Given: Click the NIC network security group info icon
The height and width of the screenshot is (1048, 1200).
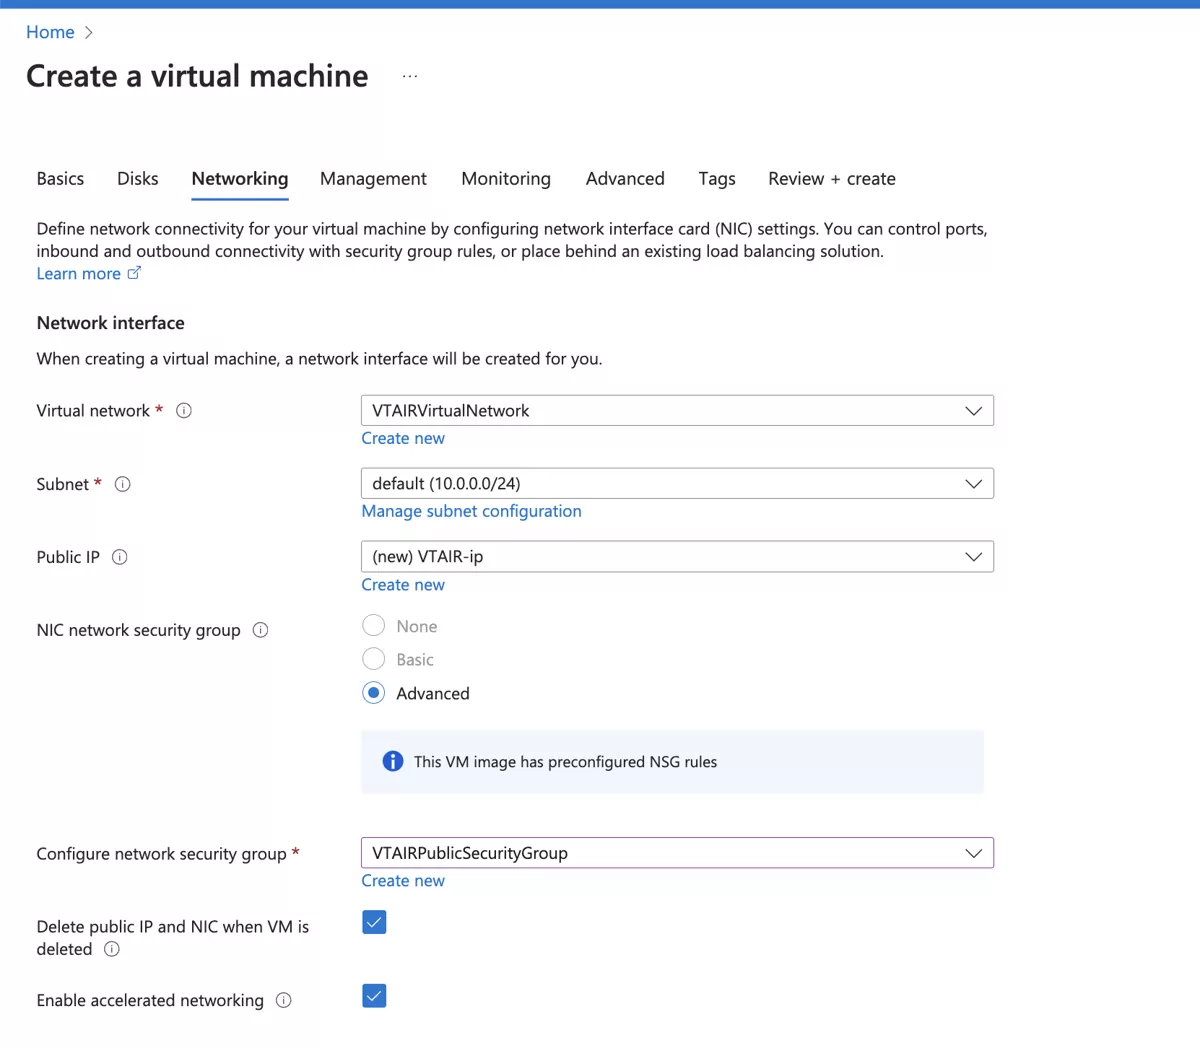Looking at the screenshot, I should click(x=259, y=630).
